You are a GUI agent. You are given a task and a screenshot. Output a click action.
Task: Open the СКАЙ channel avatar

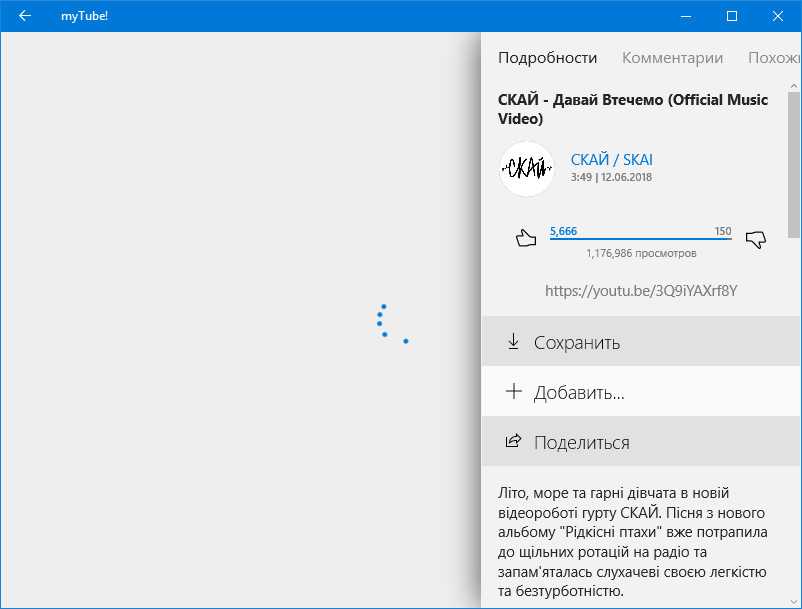tap(527, 169)
